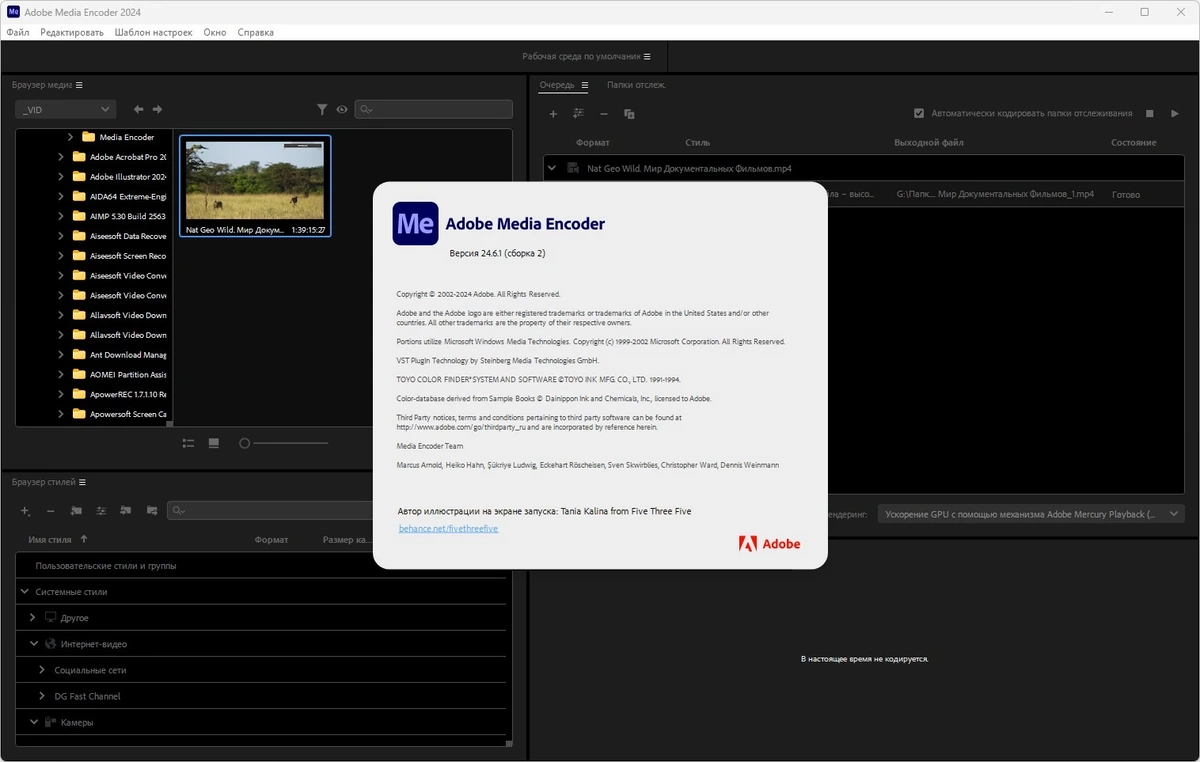
Task: Expand the DG Fast Channel group
Action: pyautogui.click(x=42, y=696)
